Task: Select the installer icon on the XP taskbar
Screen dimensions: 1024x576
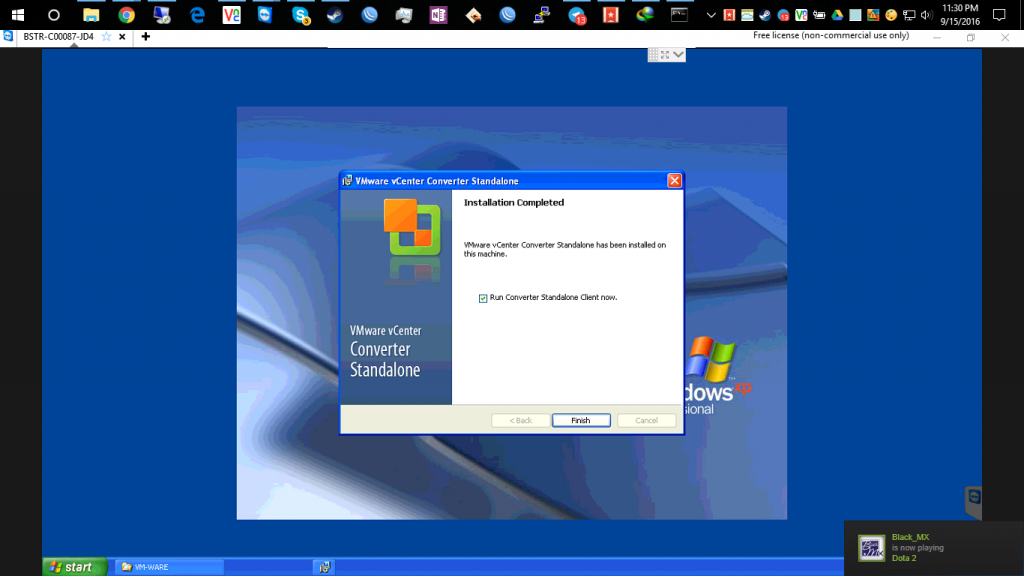Action: pos(325,567)
